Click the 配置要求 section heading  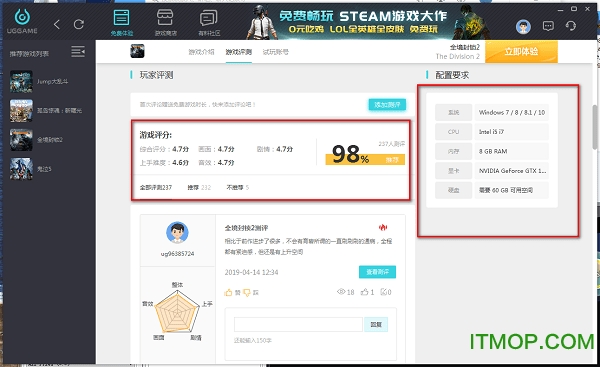pos(452,75)
